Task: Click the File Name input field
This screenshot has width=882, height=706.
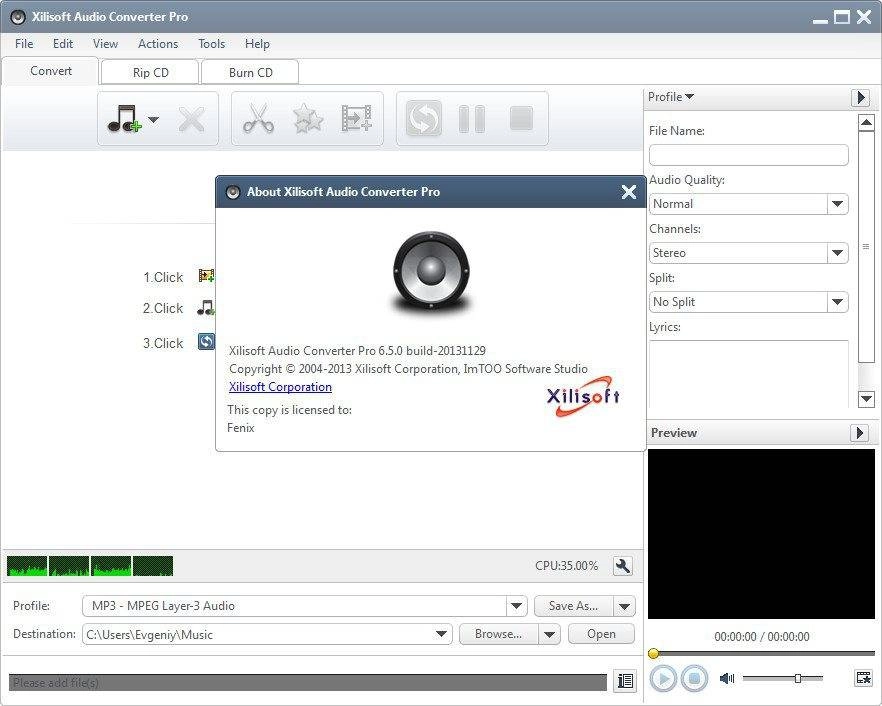Action: point(749,155)
